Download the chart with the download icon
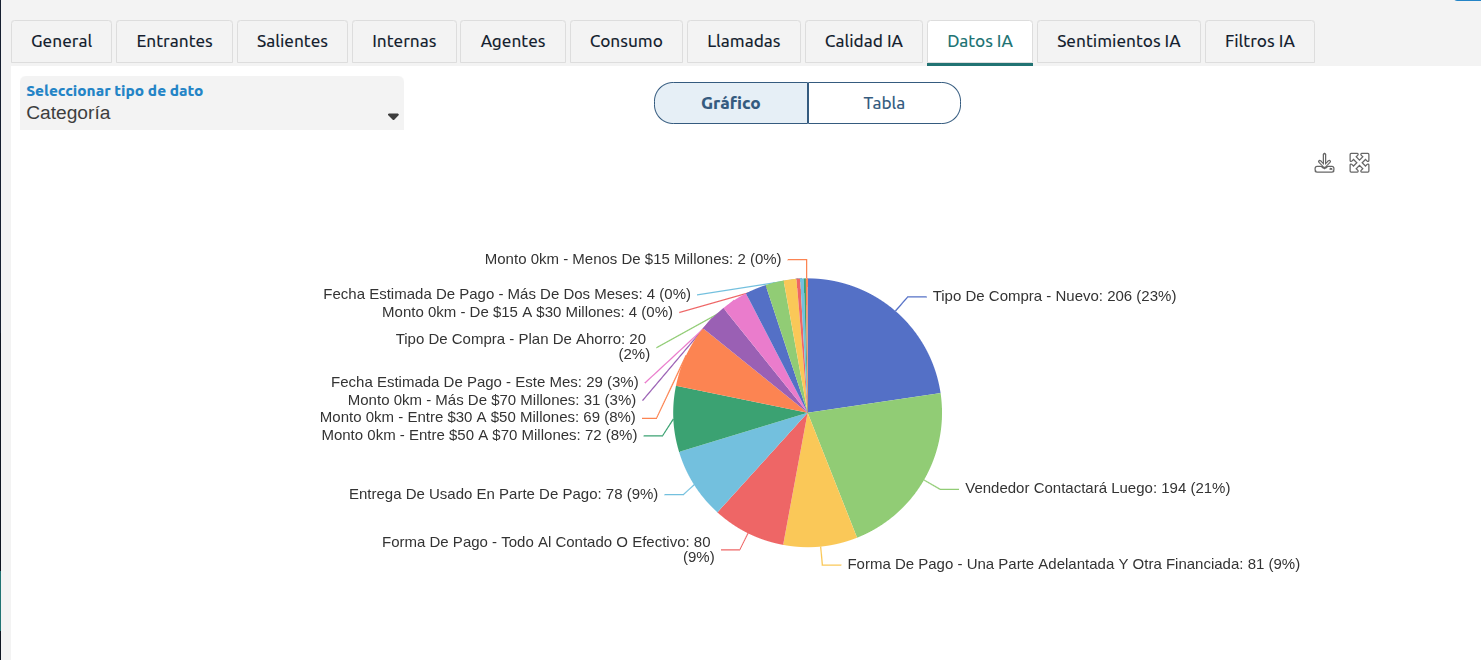This screenshot has height=660, width=1481. (x=1324, y=163)
